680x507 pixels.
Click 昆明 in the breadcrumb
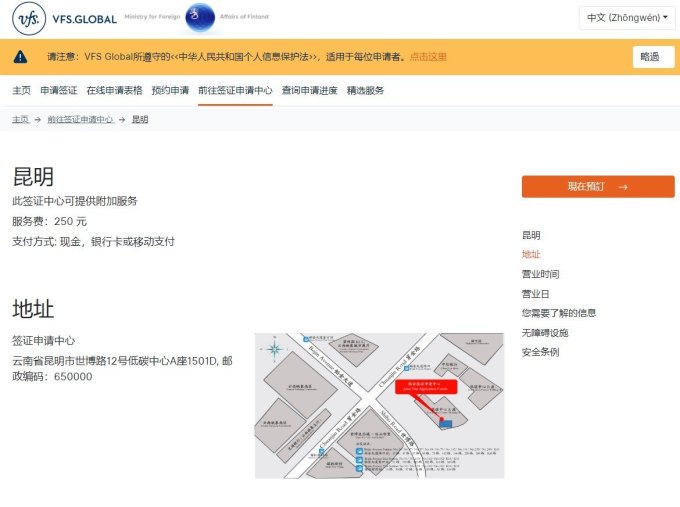[x=140, y=119]
